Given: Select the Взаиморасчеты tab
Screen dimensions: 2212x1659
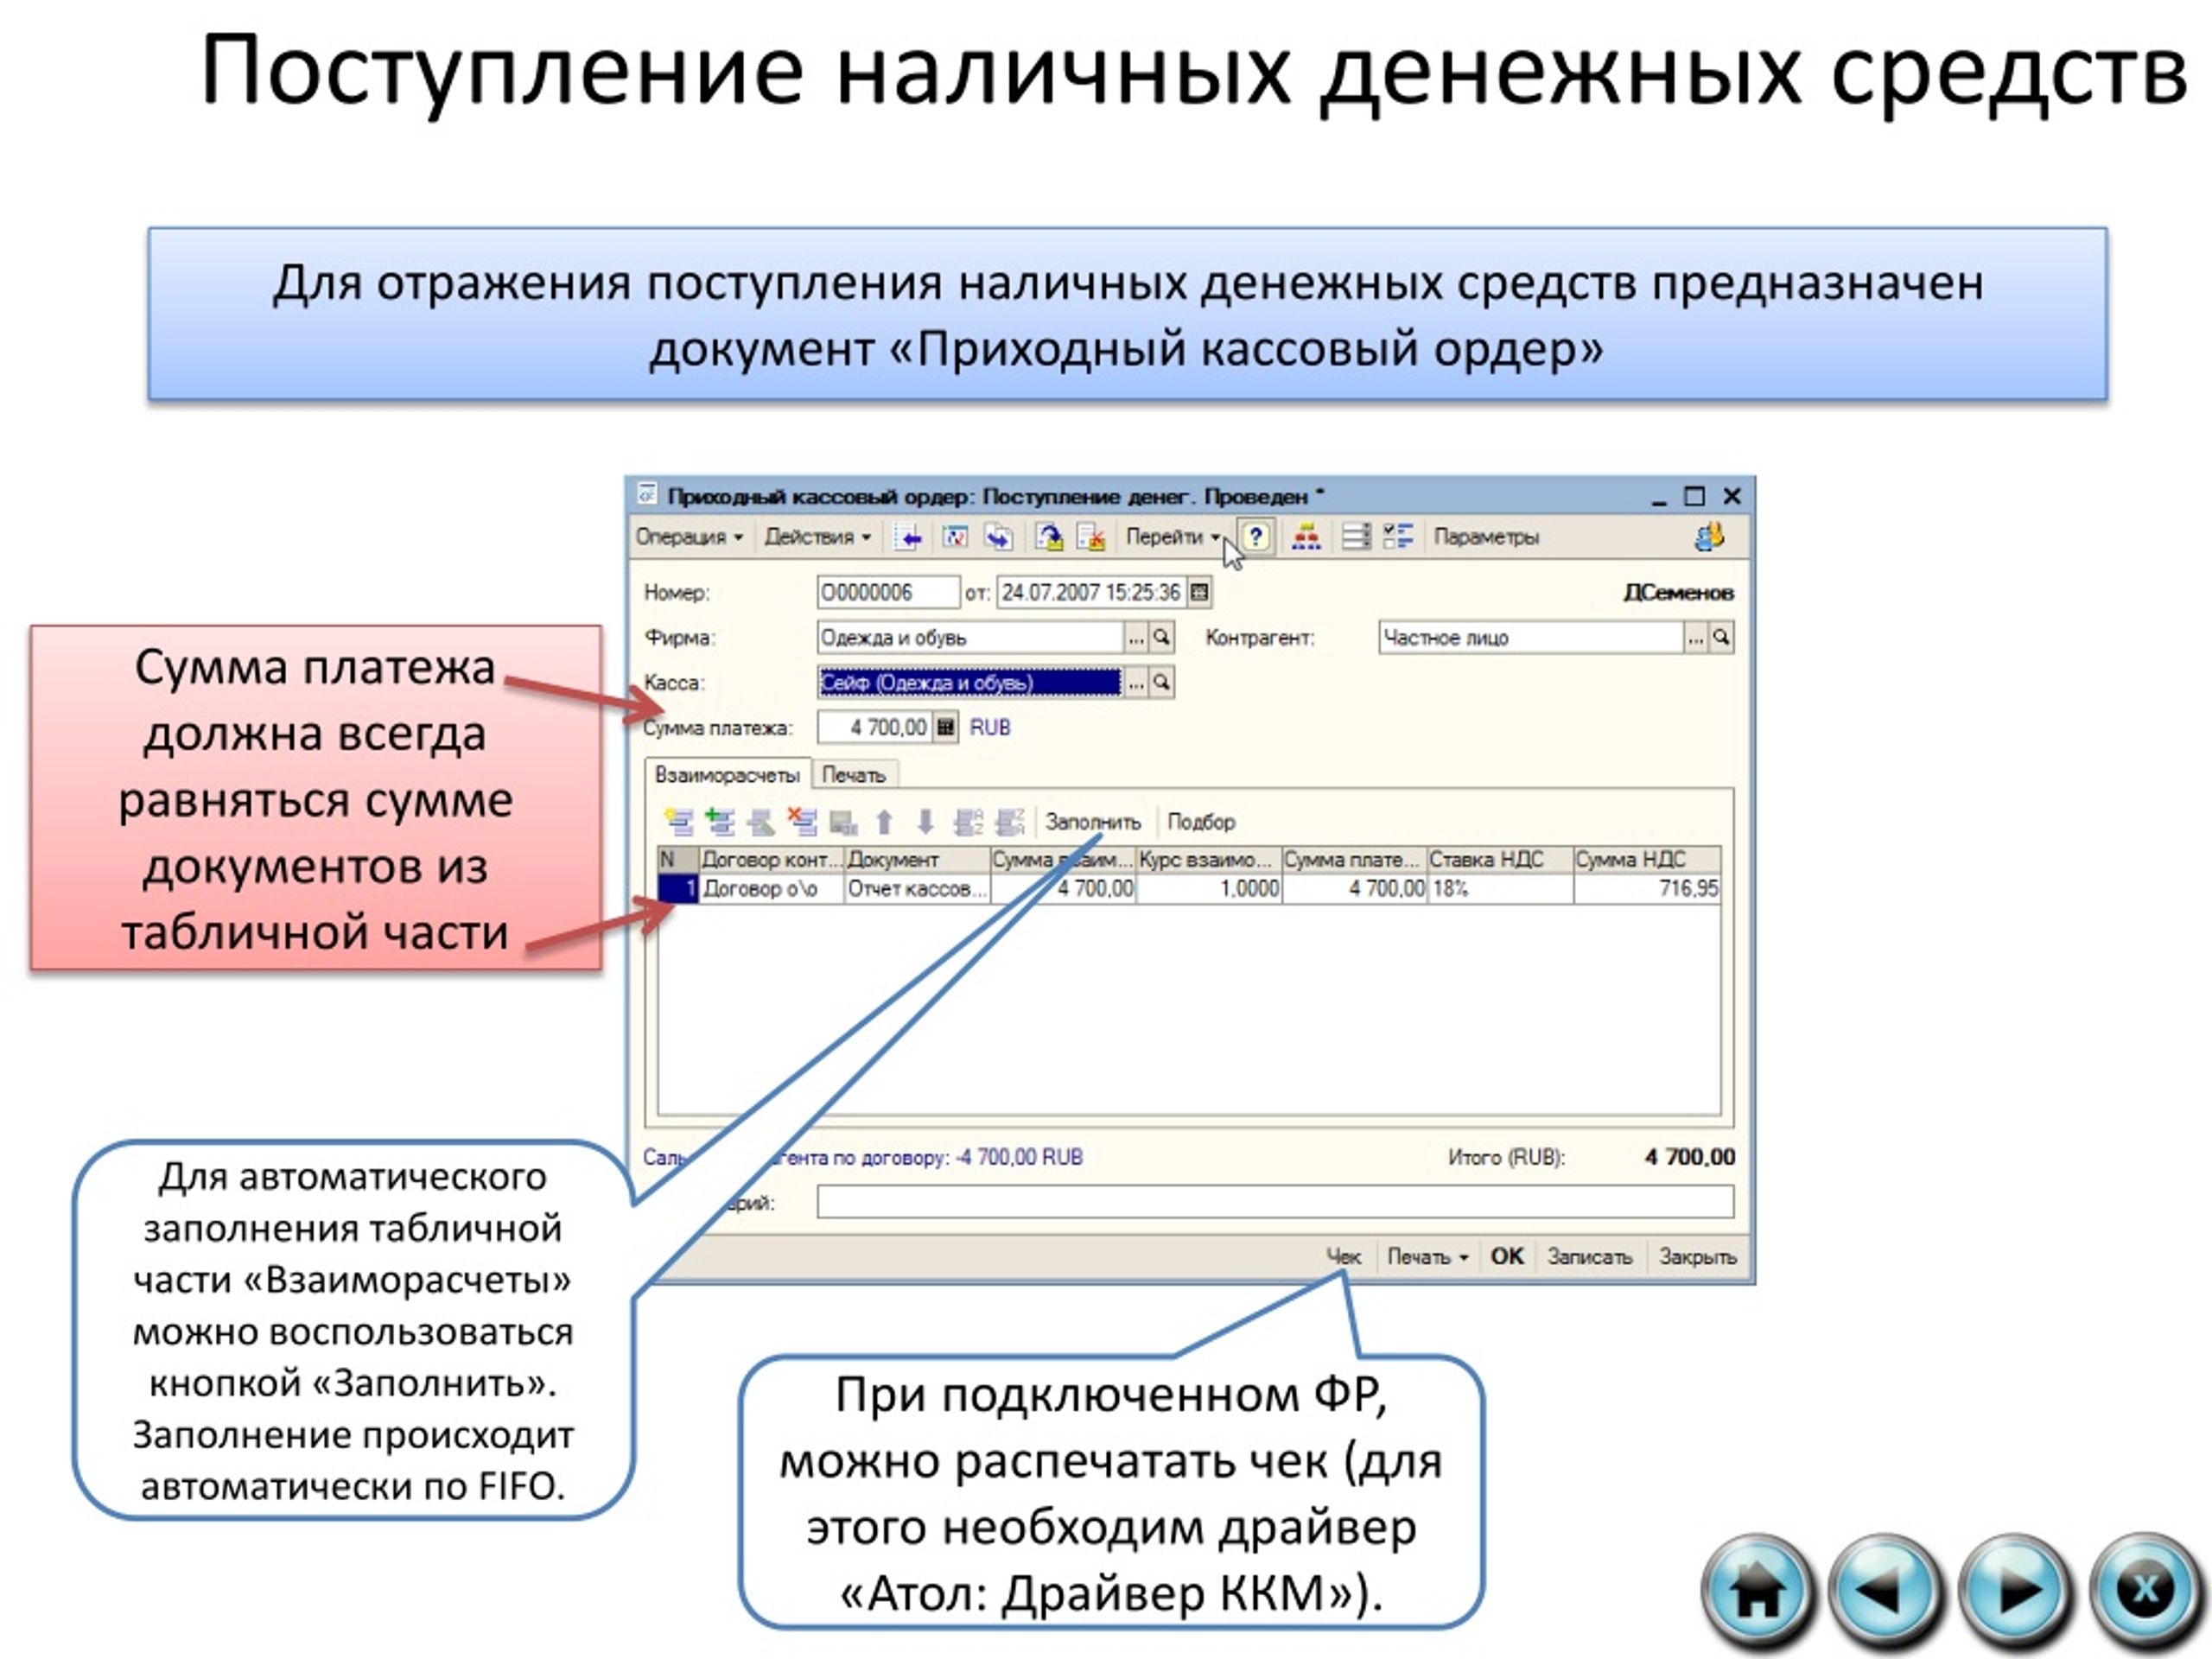Looking at the screenshot, I should click(727, 775).
